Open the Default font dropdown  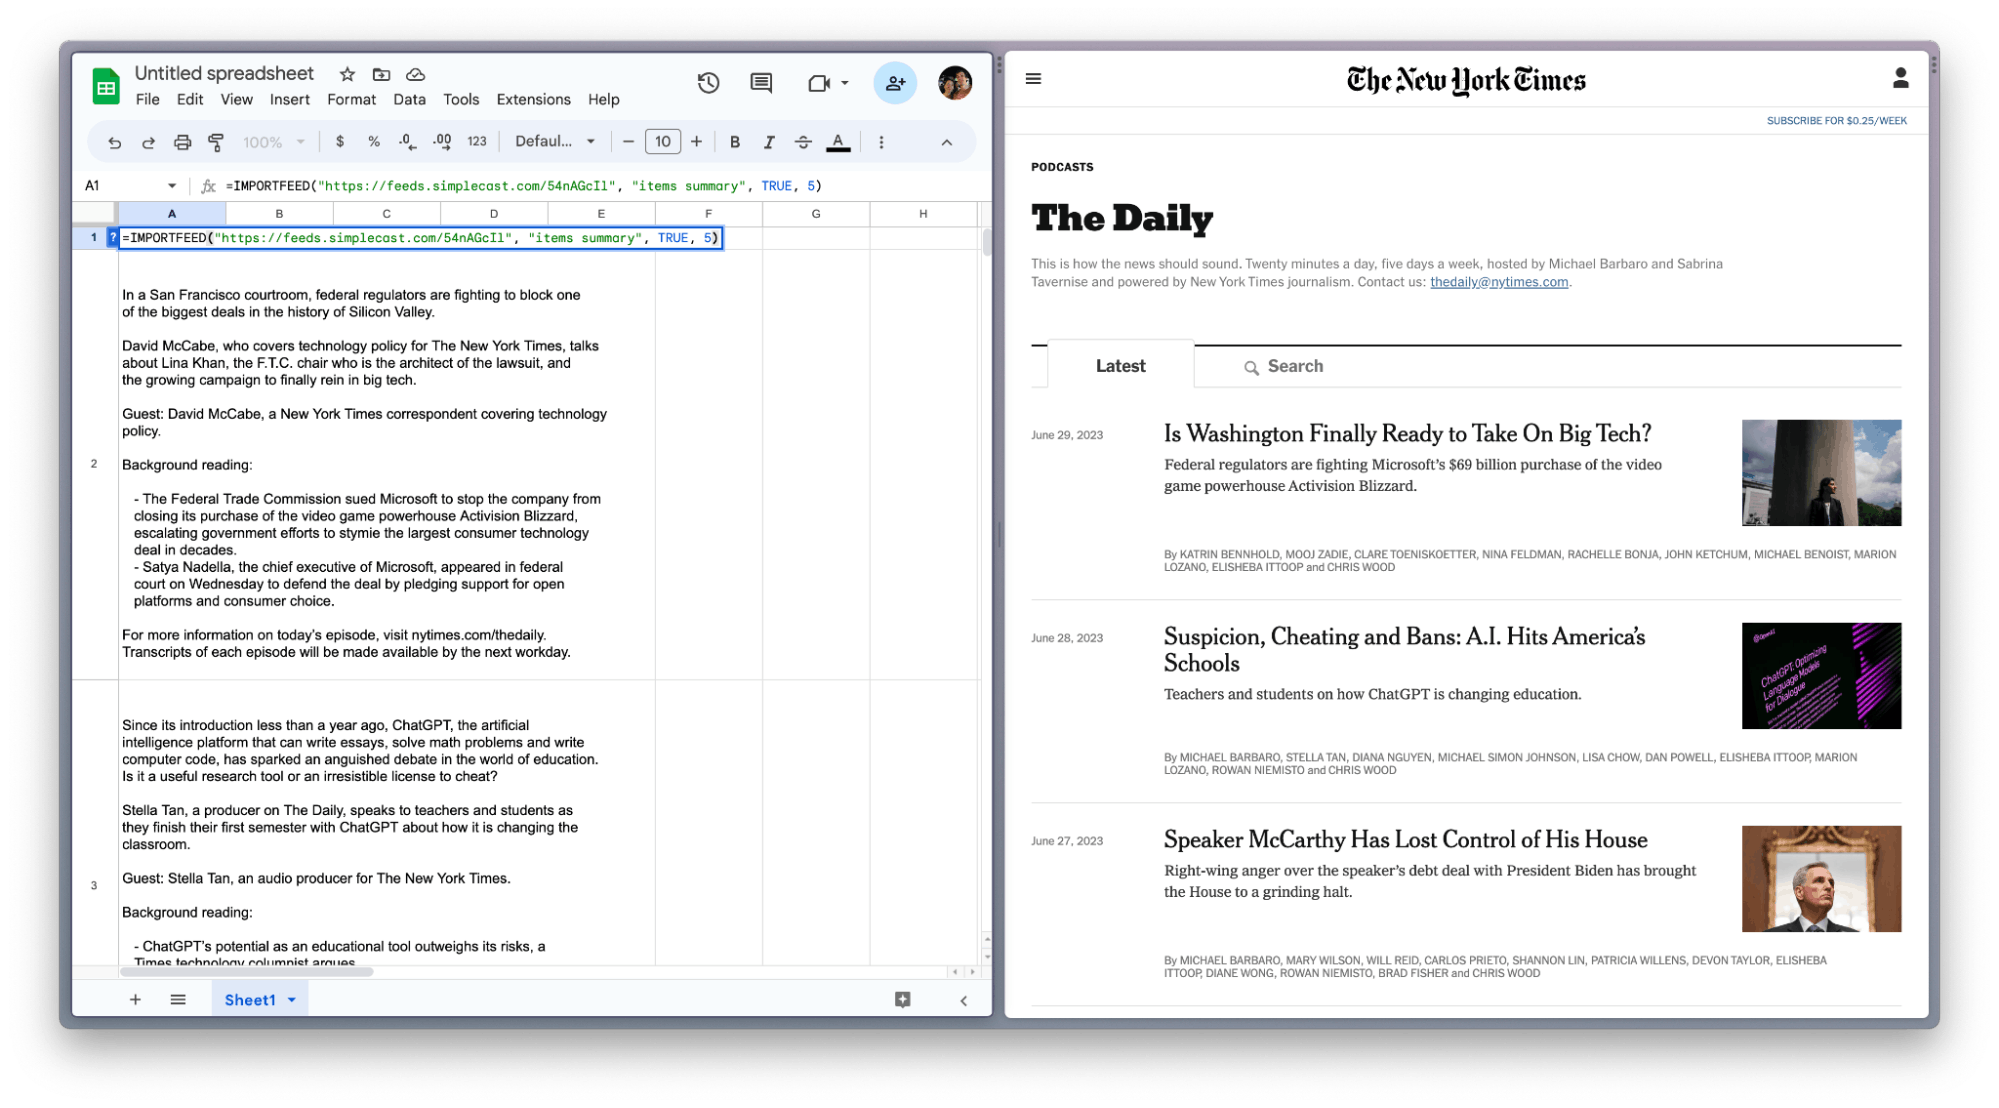(555, 142)
